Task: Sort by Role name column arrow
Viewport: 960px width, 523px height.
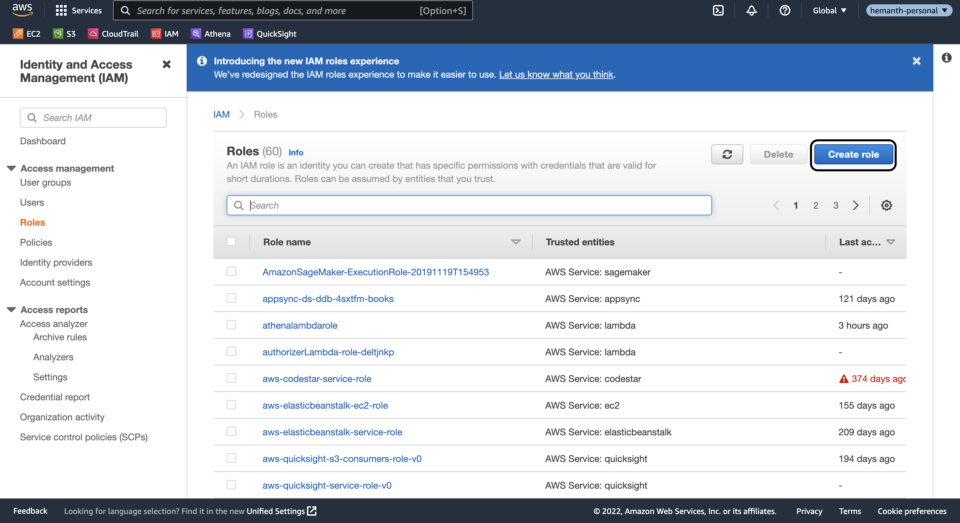Action: 516,243
